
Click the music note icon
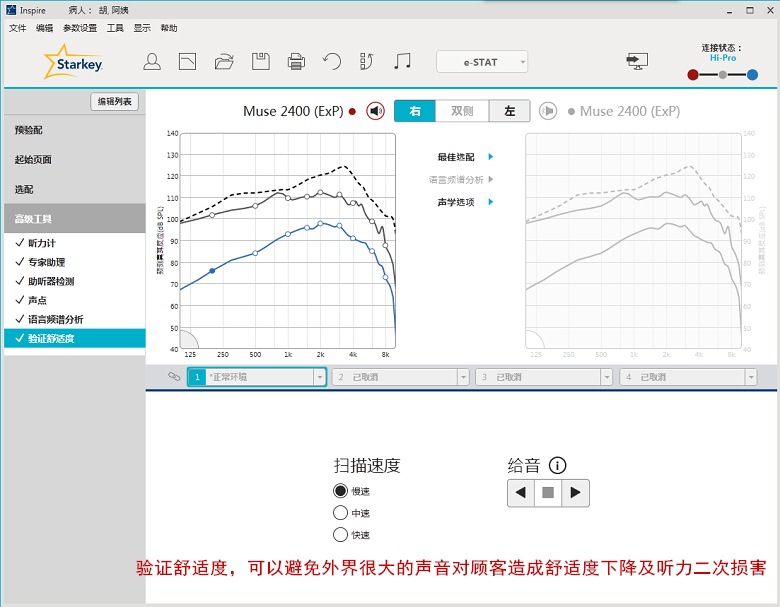[402, 62]
